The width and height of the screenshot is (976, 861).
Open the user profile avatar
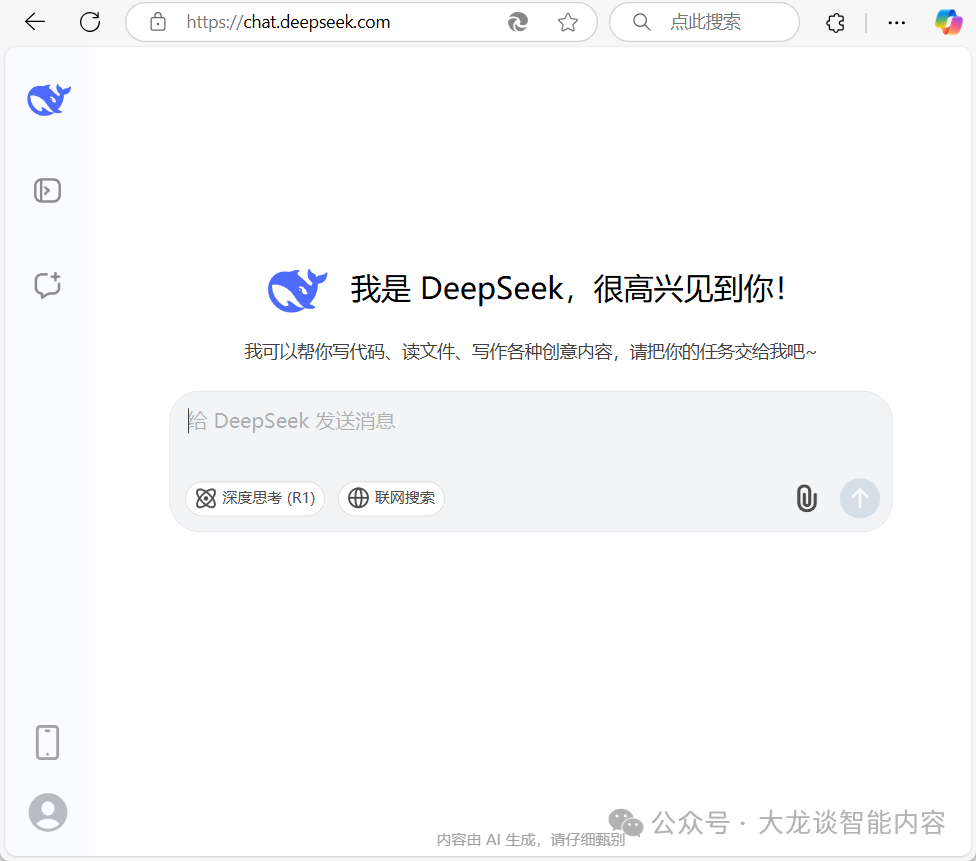click(48, 812)
